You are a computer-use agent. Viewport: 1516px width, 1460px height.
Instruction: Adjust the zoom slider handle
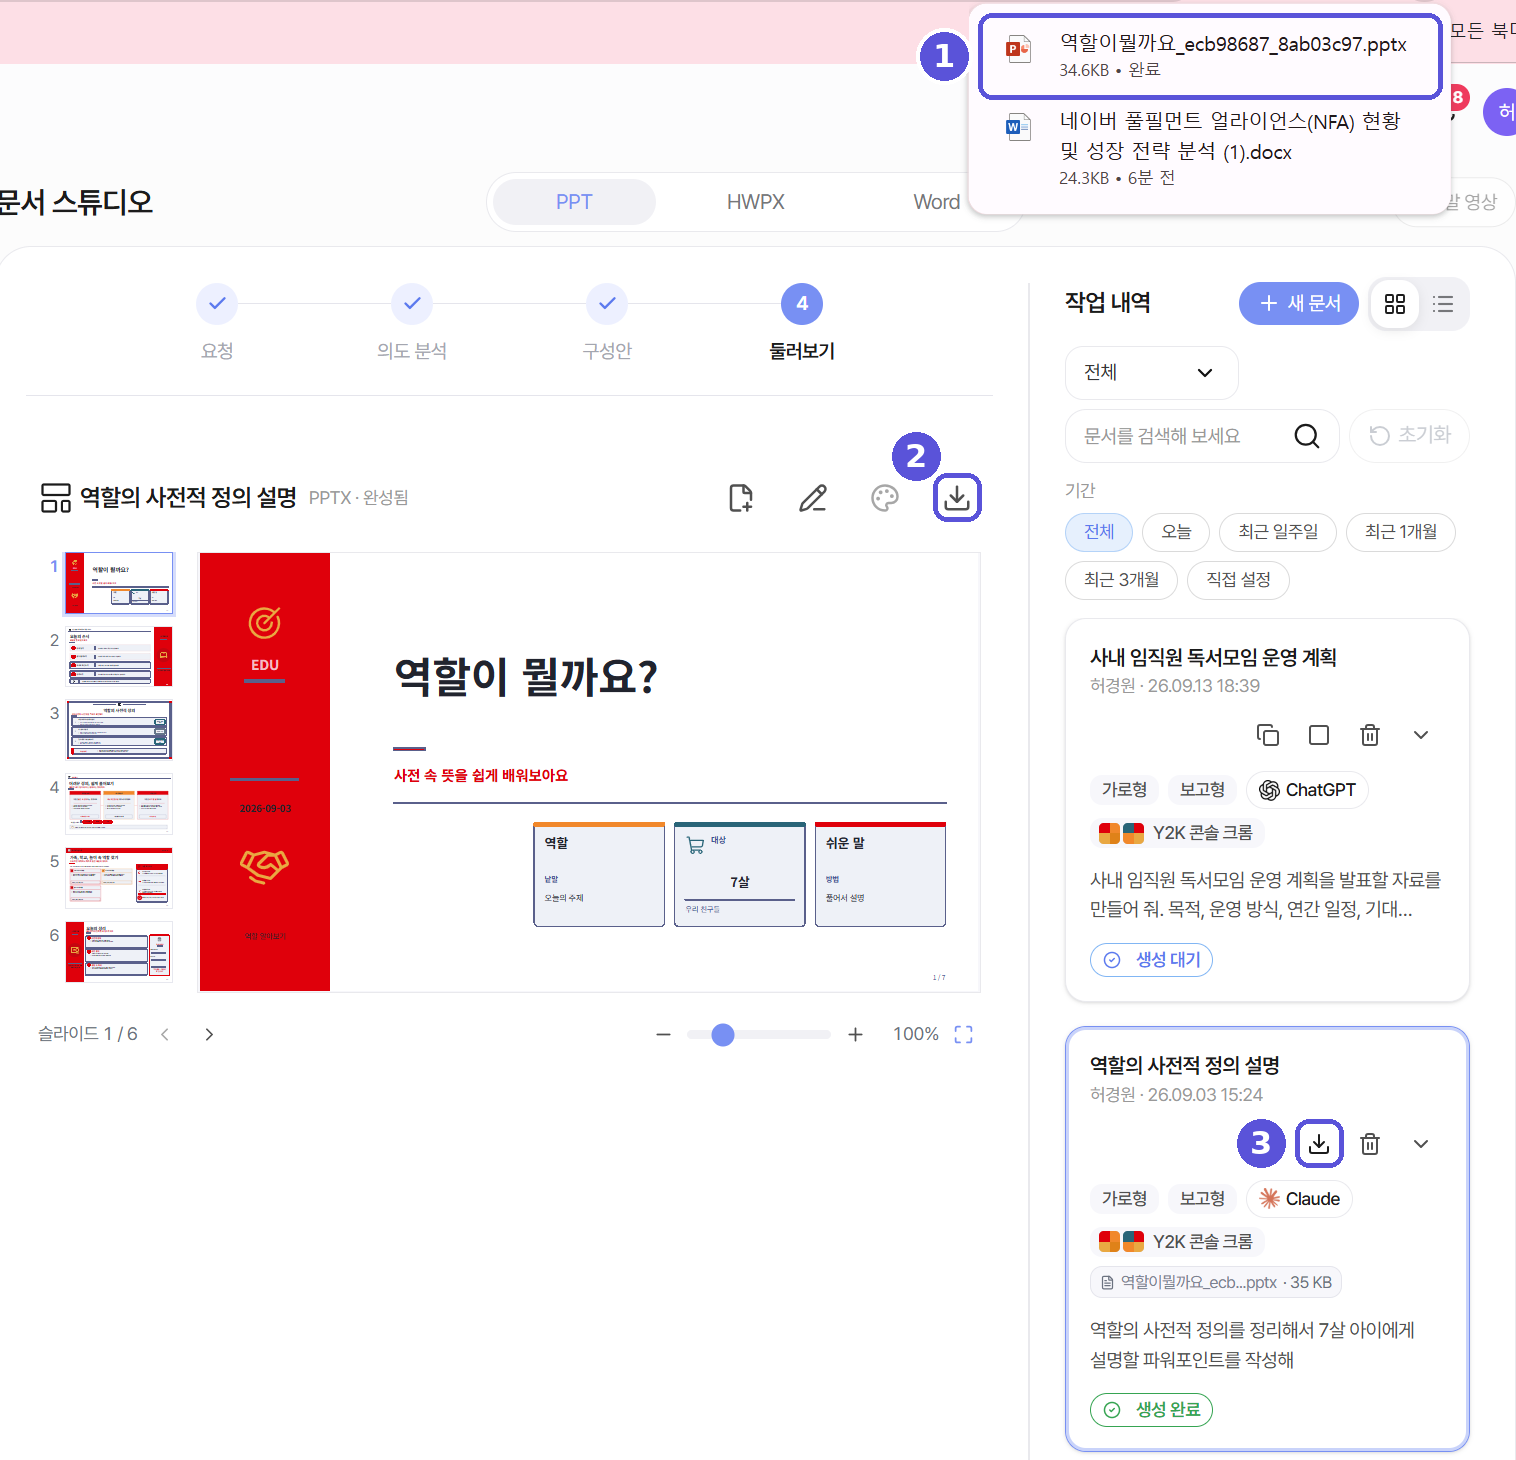coord(723,1034)
